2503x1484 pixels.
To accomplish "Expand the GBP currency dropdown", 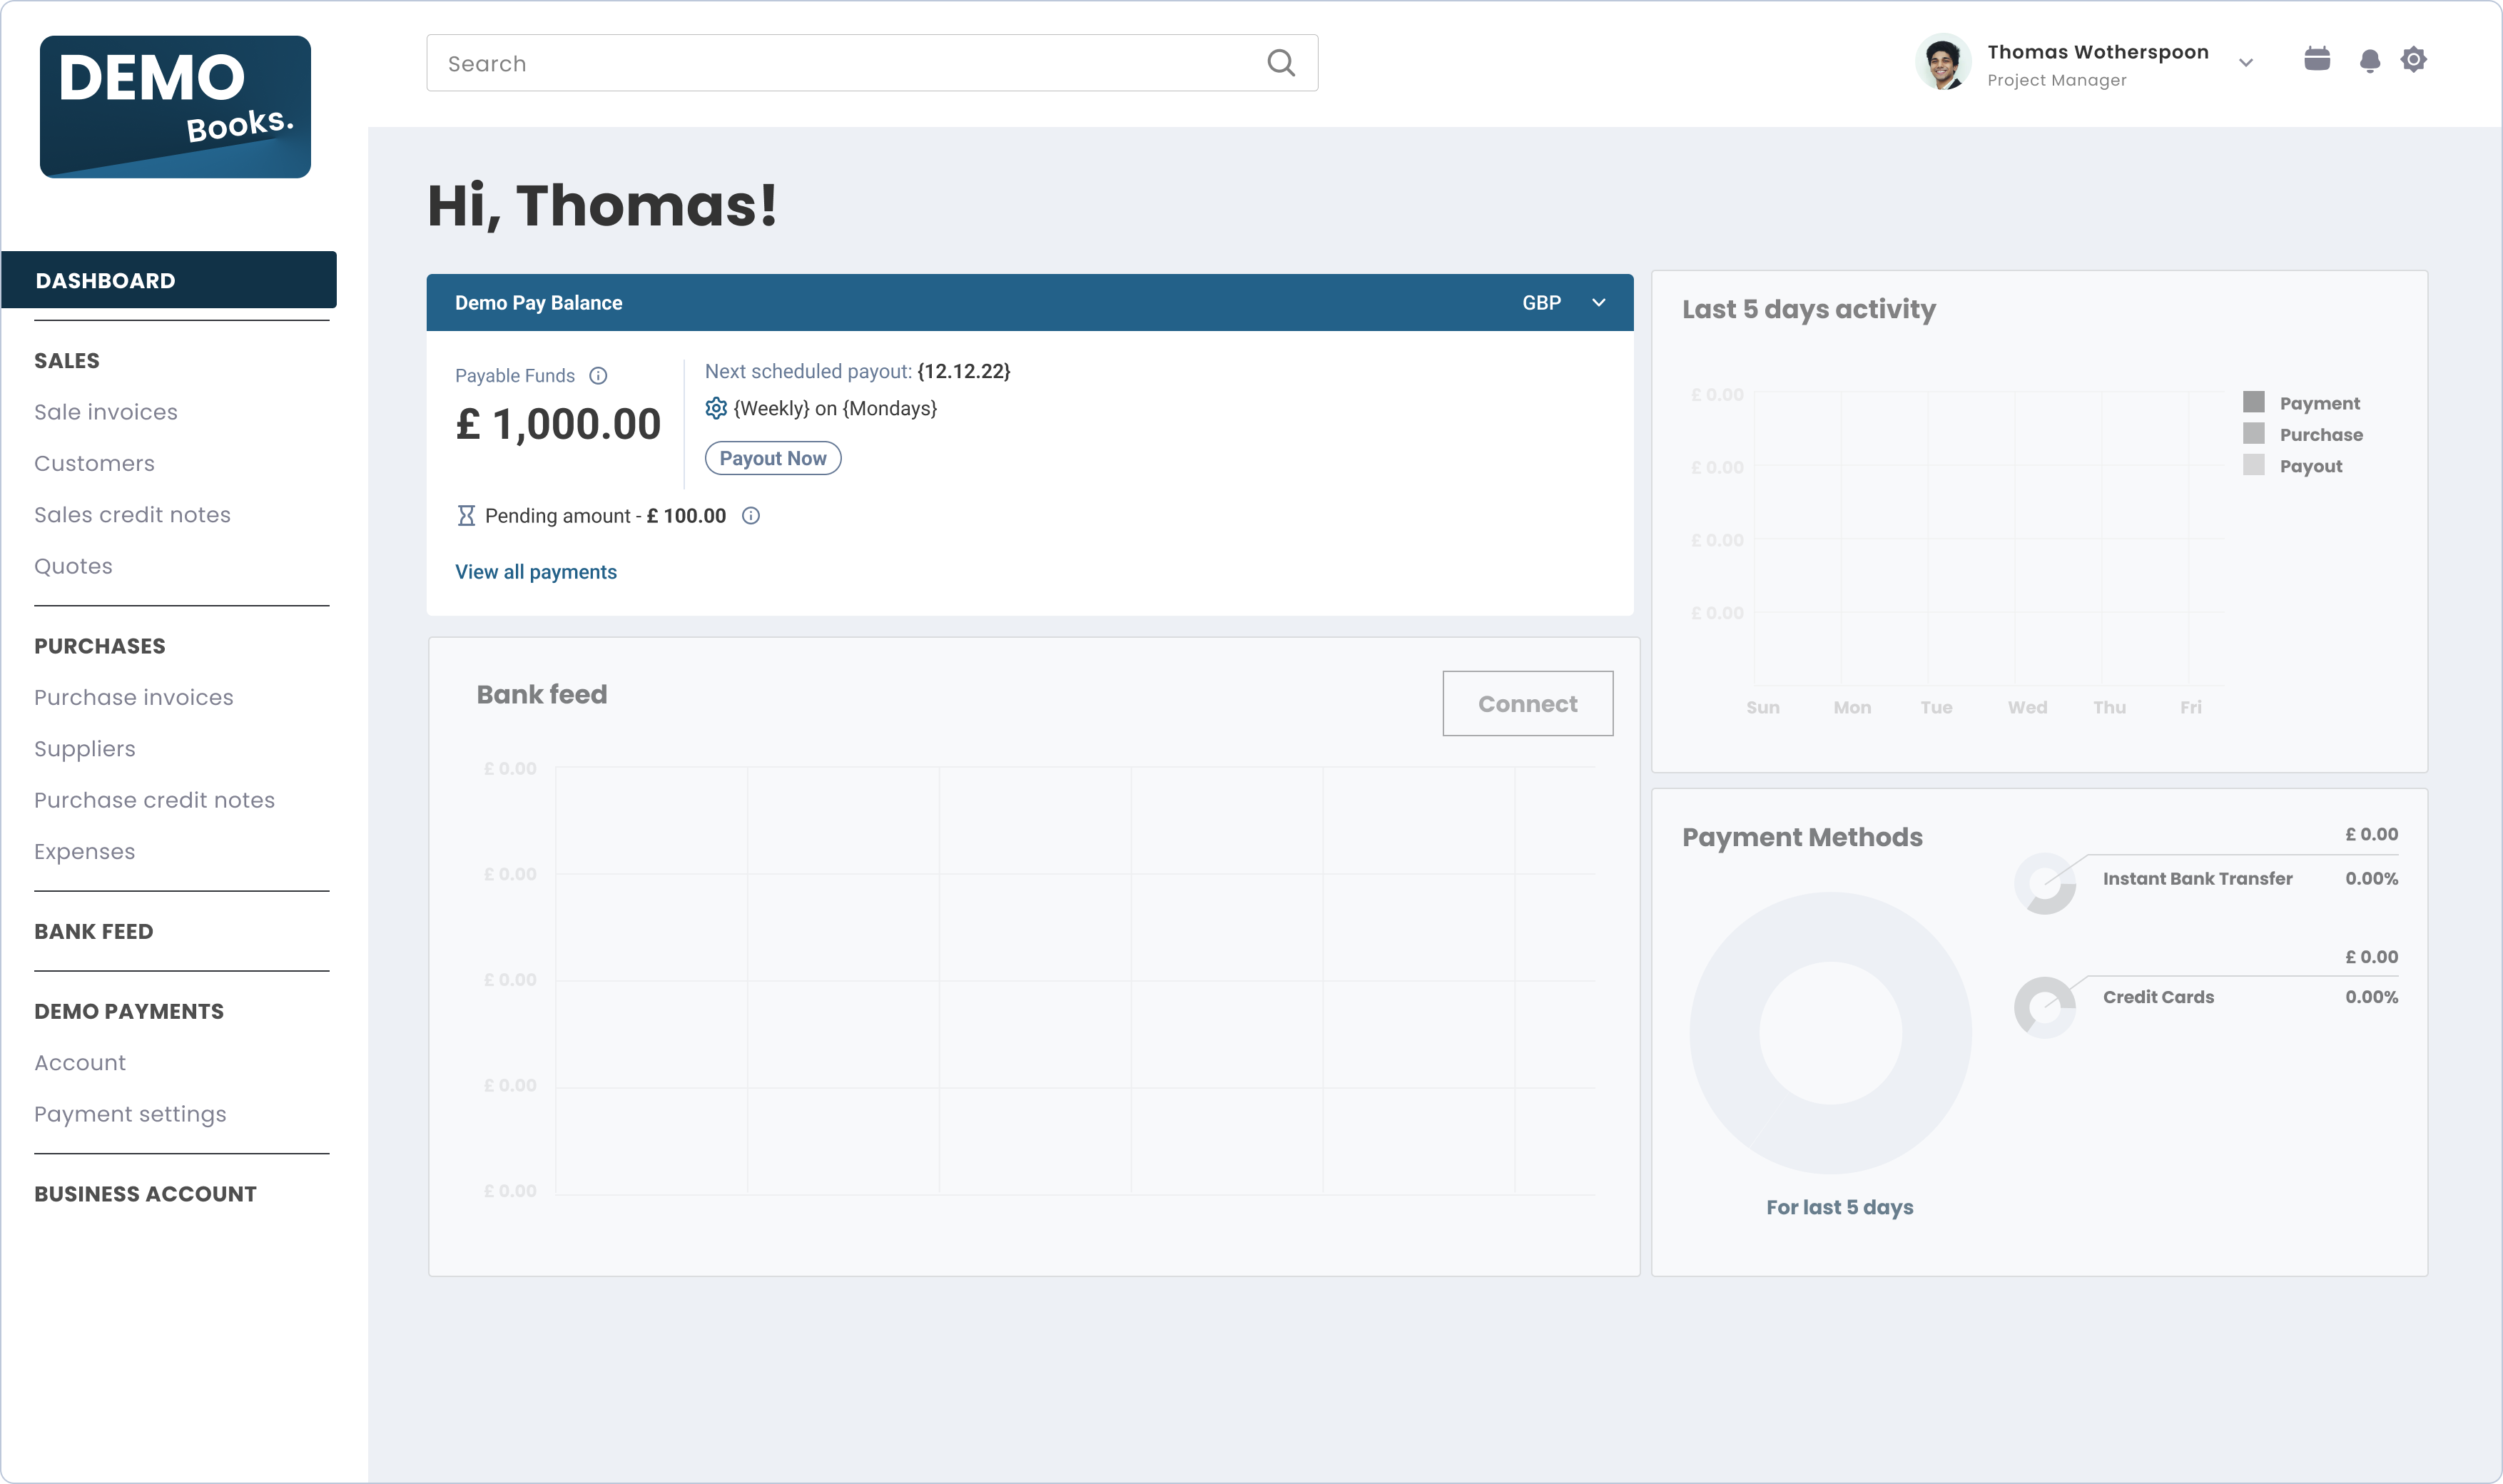I will 1598,303.
